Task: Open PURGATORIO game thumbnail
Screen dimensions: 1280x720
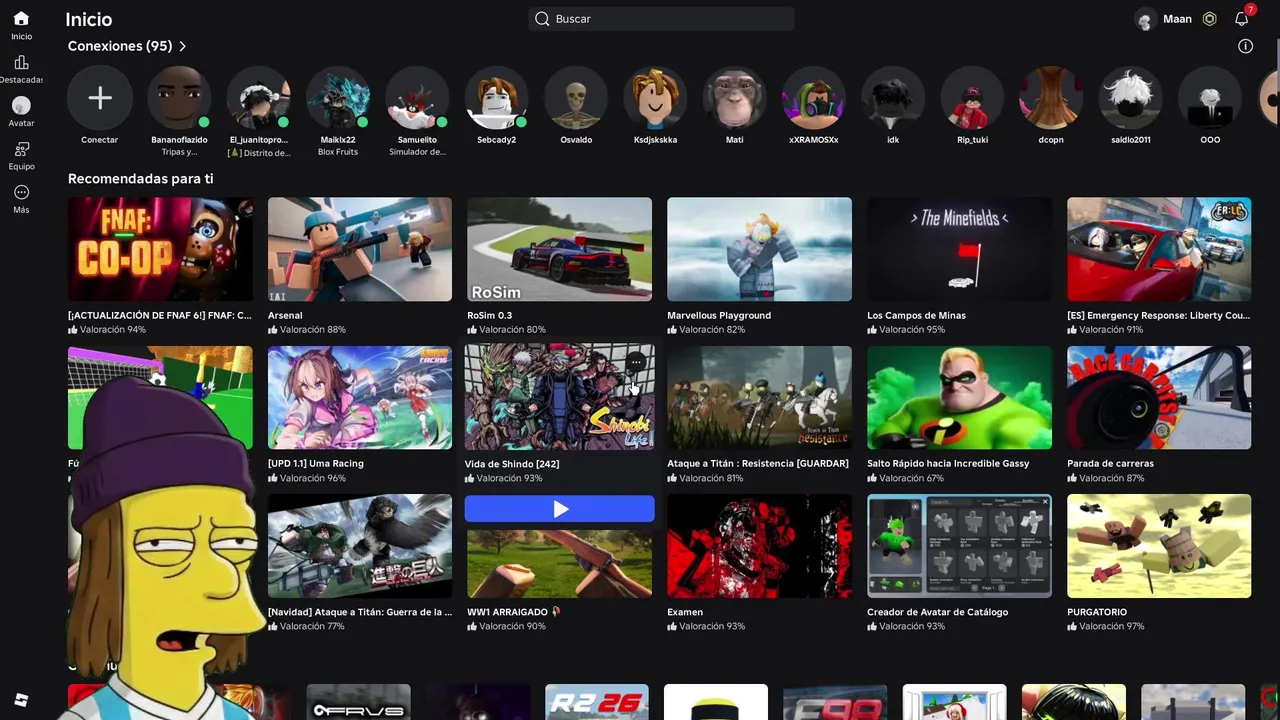Action: point(1159,546)
